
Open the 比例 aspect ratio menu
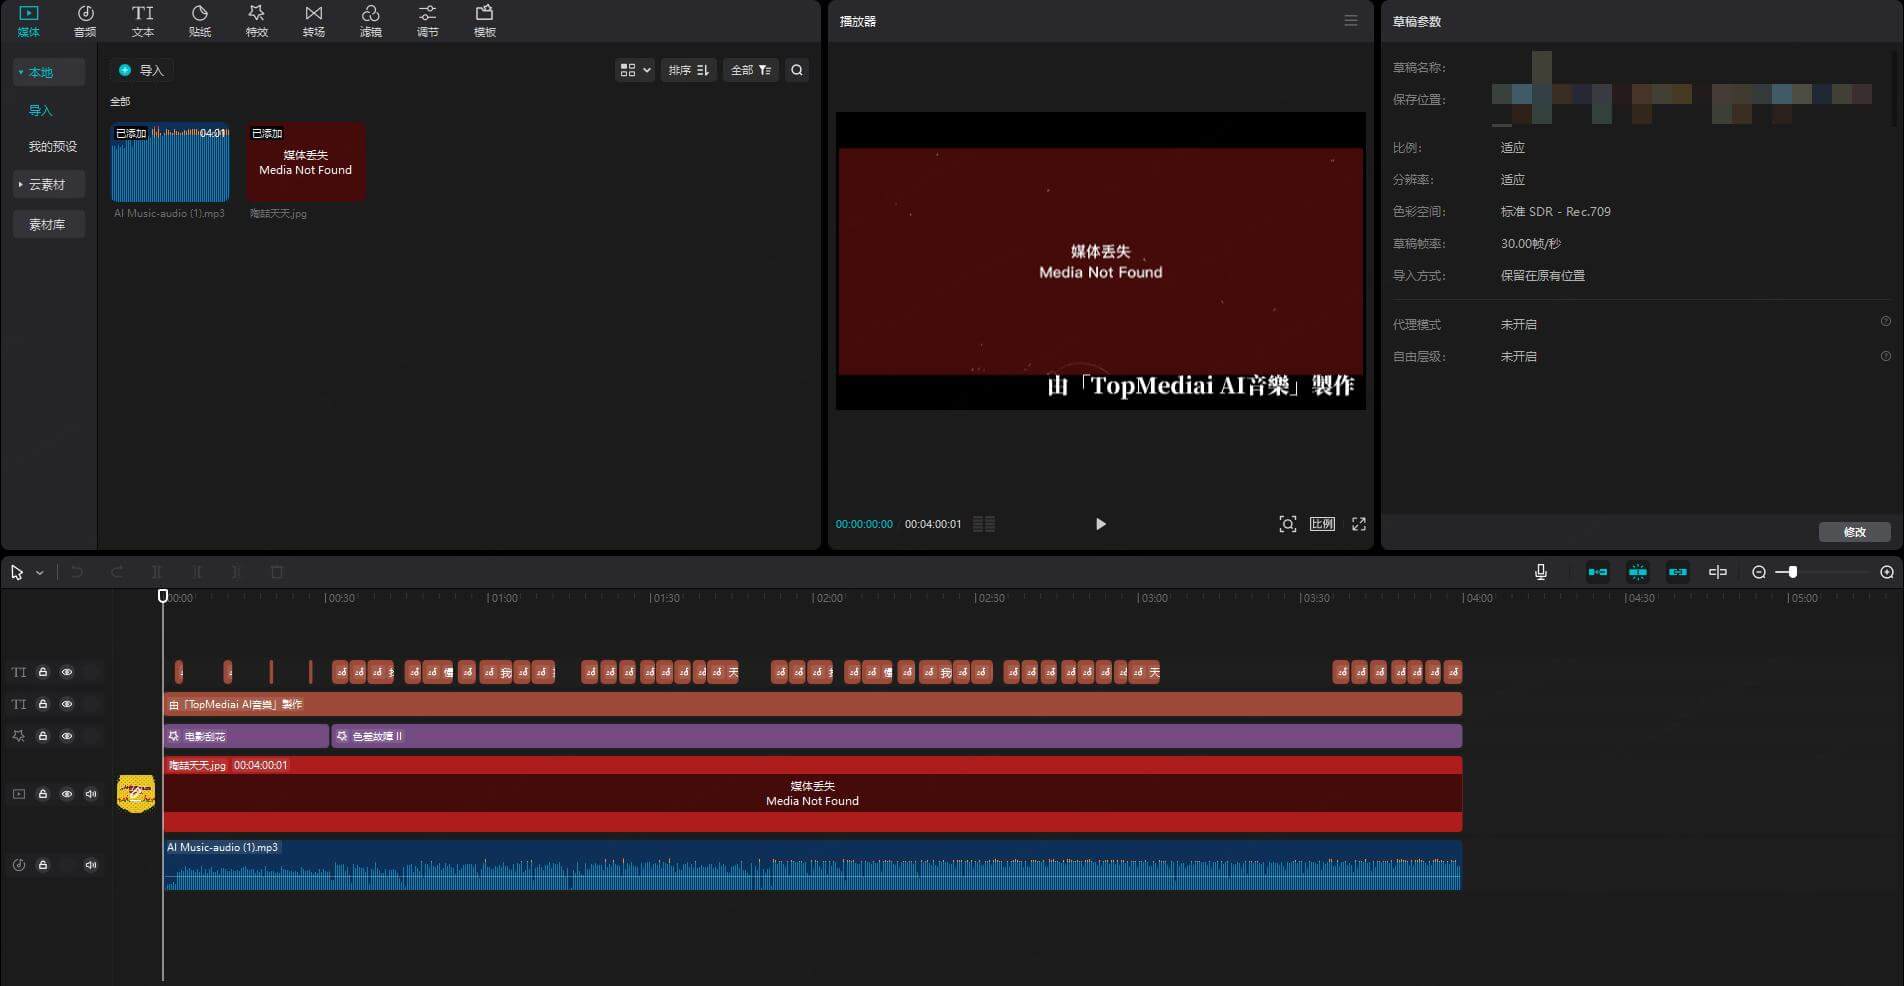point(1322,524)
